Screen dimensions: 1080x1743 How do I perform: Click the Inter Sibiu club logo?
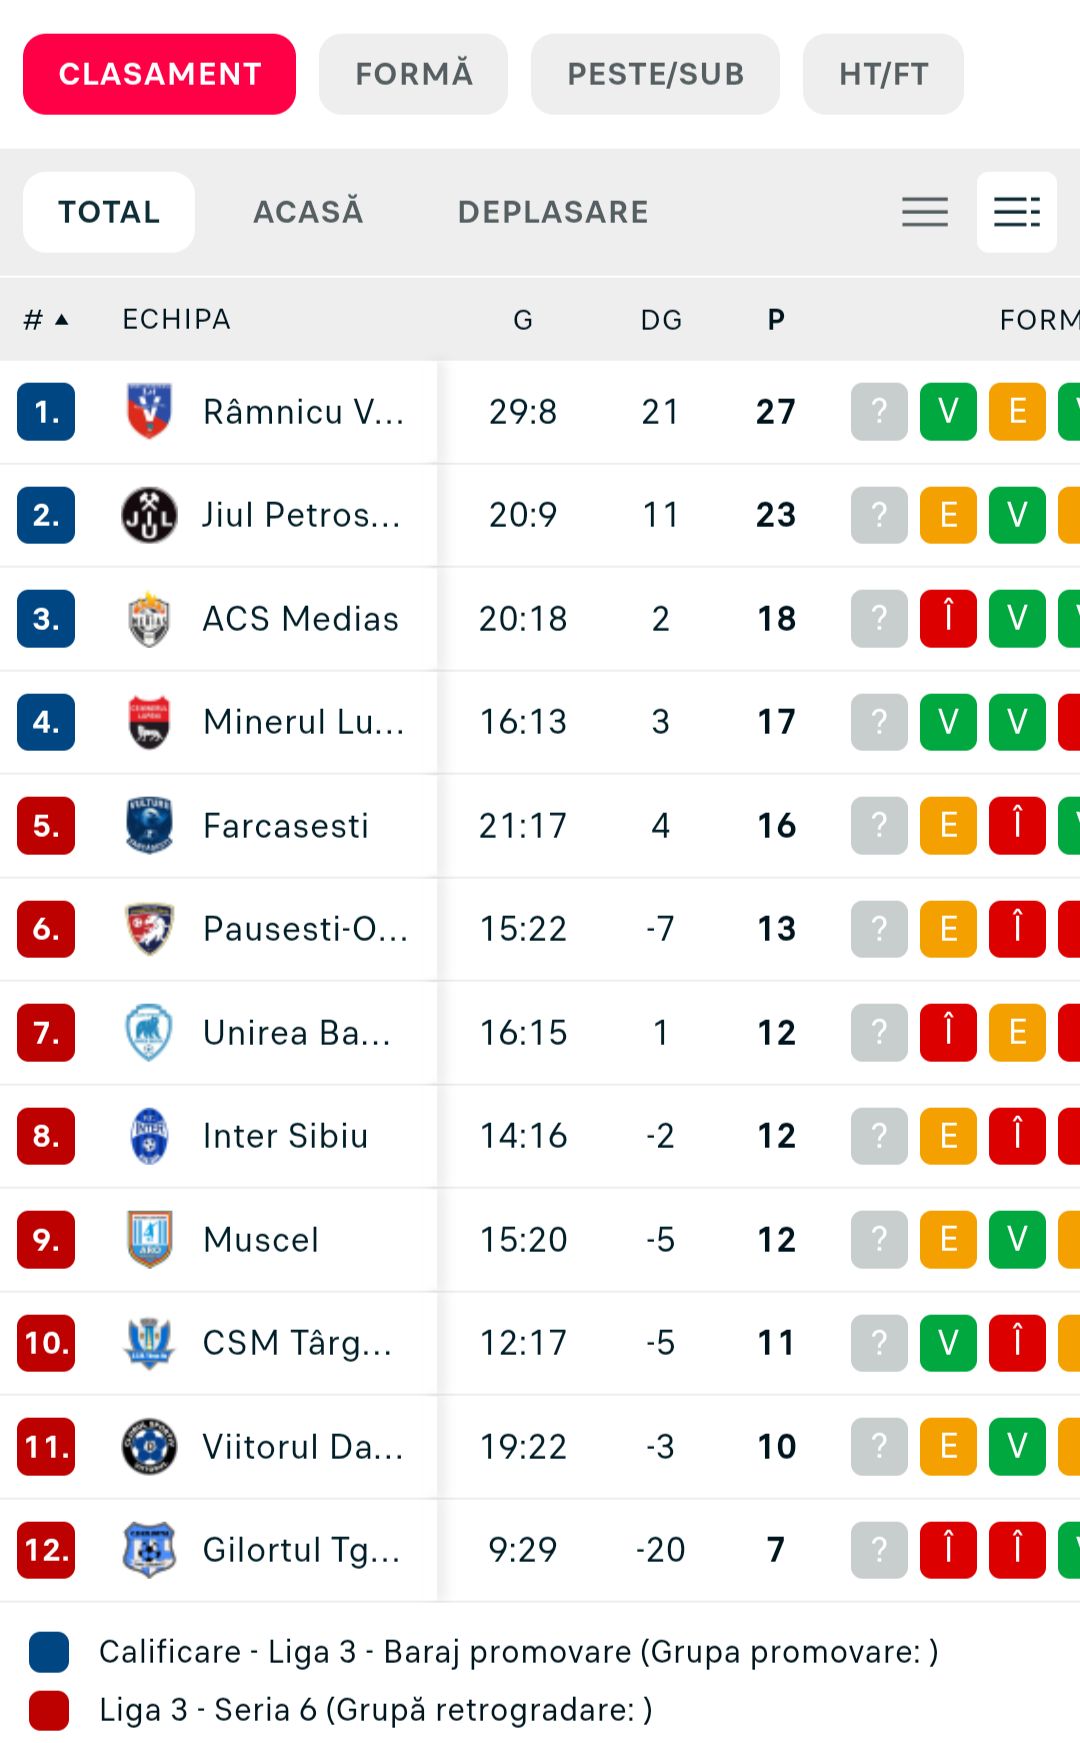click(x=149, y=1136)
